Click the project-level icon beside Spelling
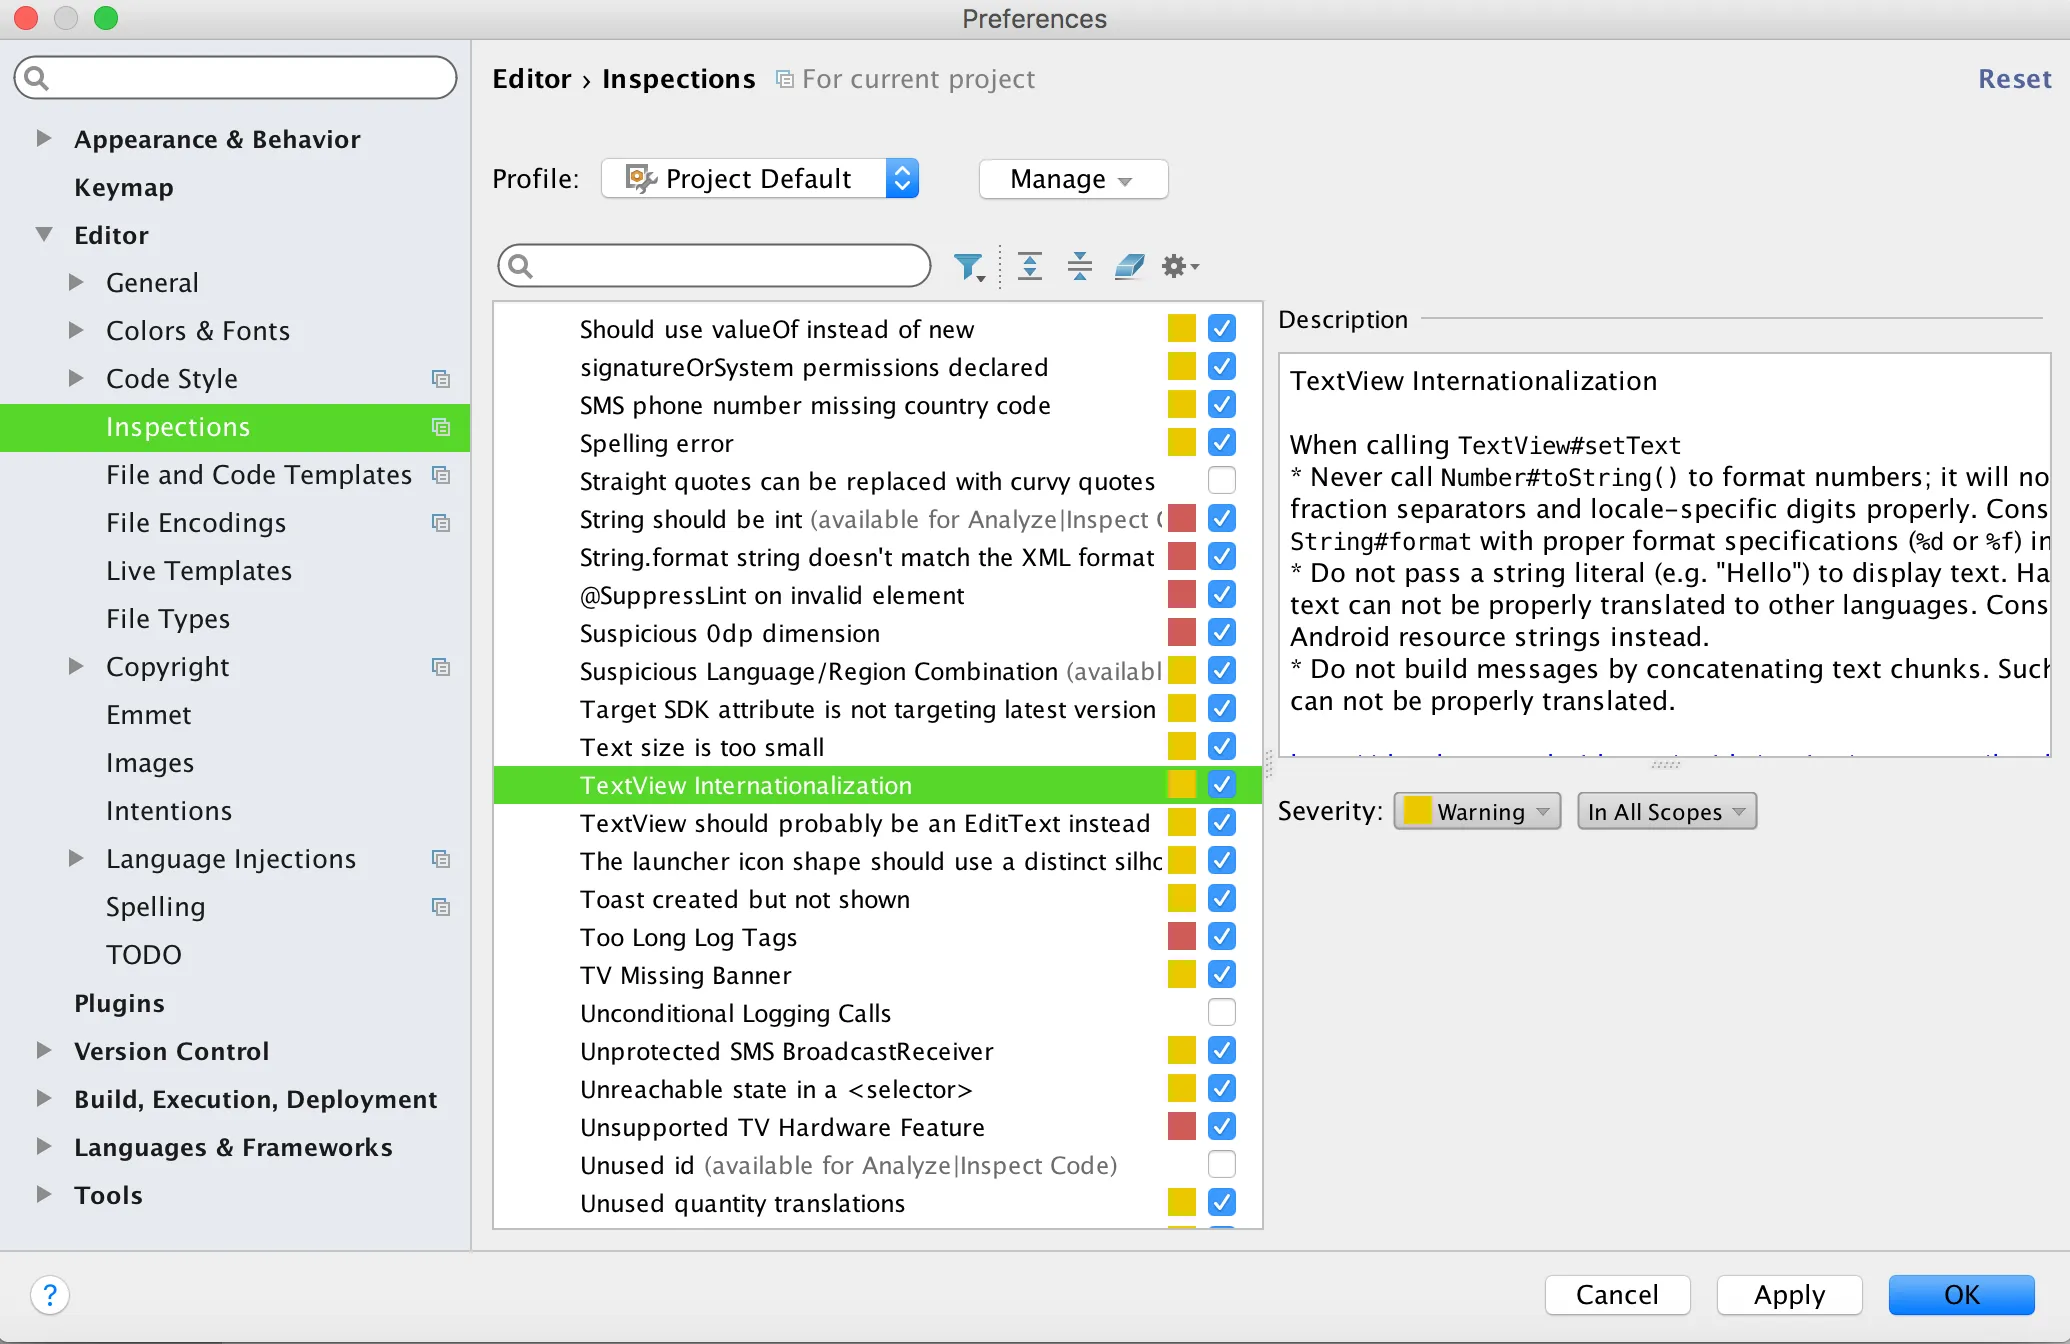The width and height of the screenshot is (2070, 1344). click(x=440, y=907)
